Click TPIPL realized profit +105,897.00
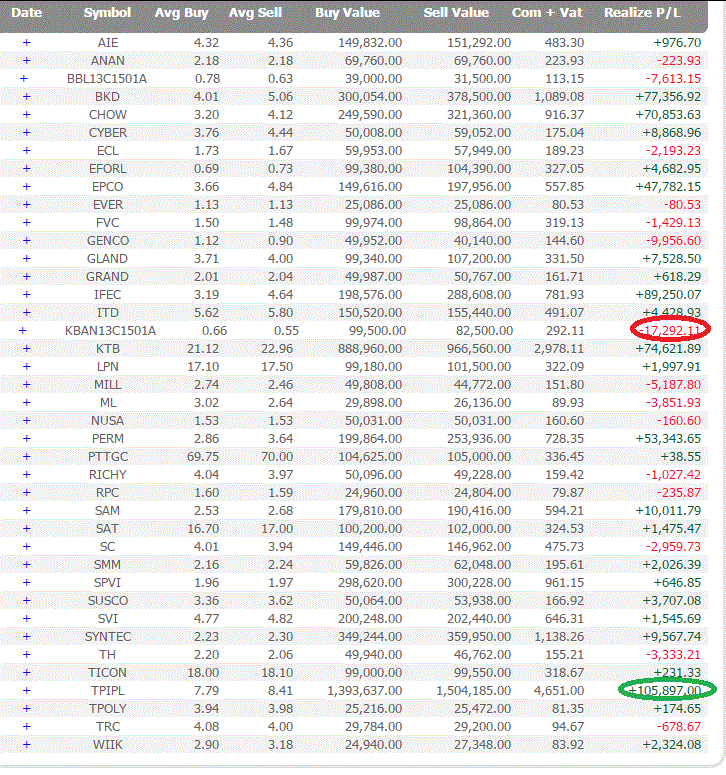Screen dimensions: 726x775 pos(665,690)
